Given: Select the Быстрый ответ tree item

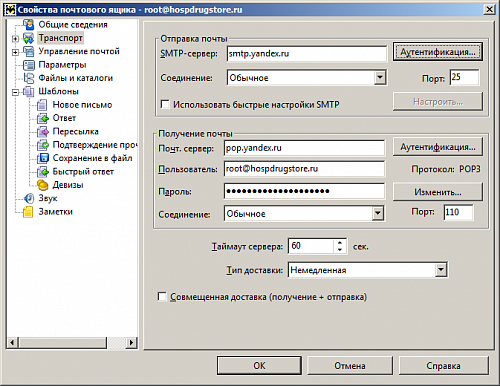Looking at the screenshot, I should pyautogui.click(x=83, y=172).
